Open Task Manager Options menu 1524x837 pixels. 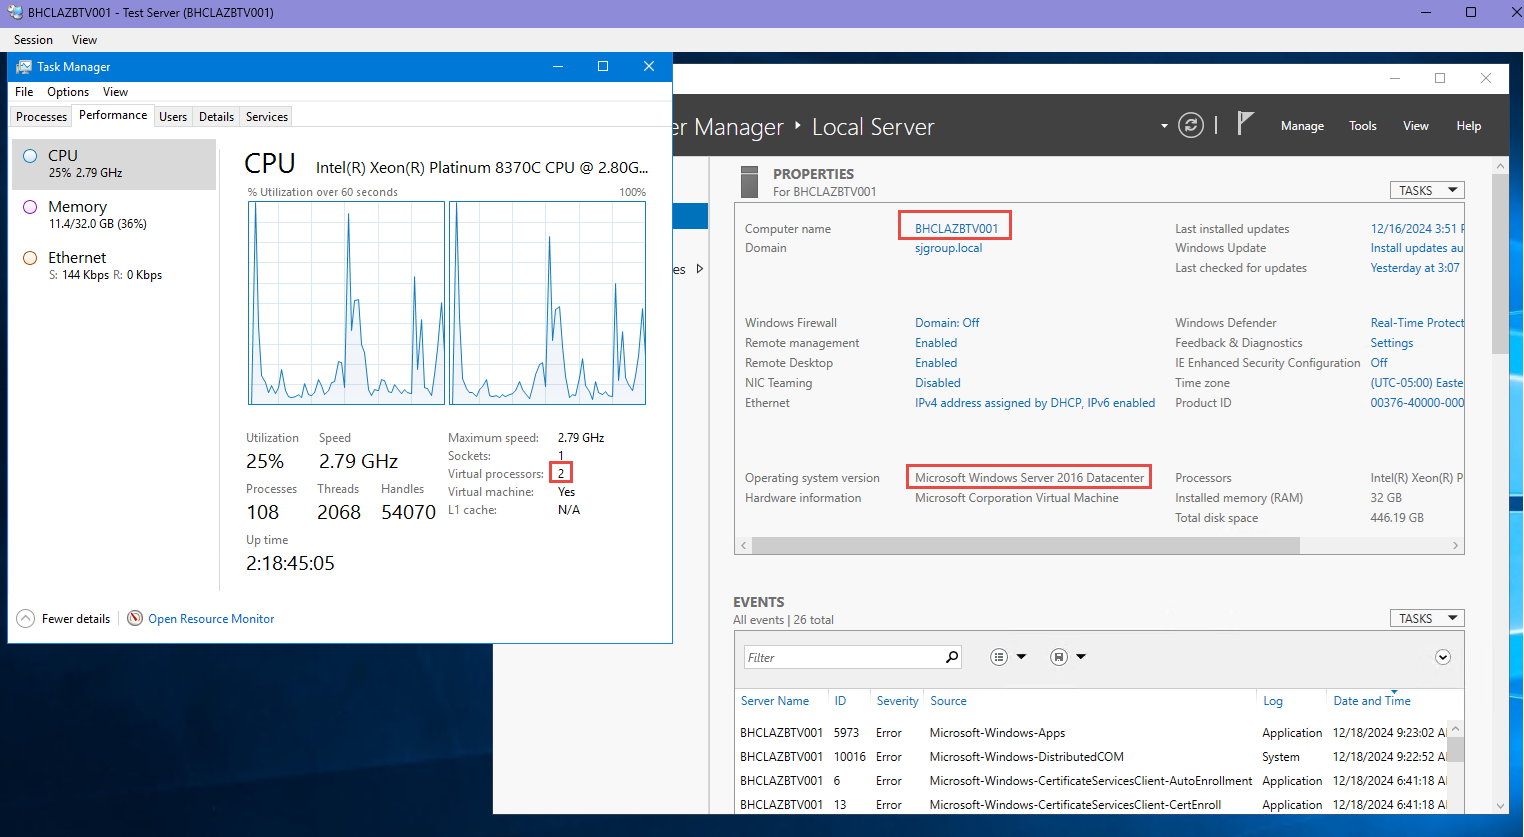pos(68,92)
